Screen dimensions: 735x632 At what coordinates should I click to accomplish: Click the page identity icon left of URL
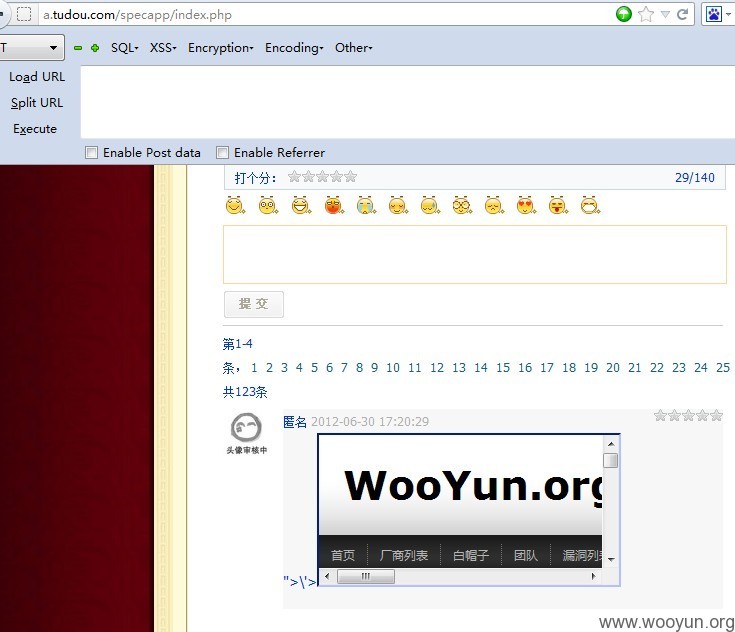click(24, 15)
